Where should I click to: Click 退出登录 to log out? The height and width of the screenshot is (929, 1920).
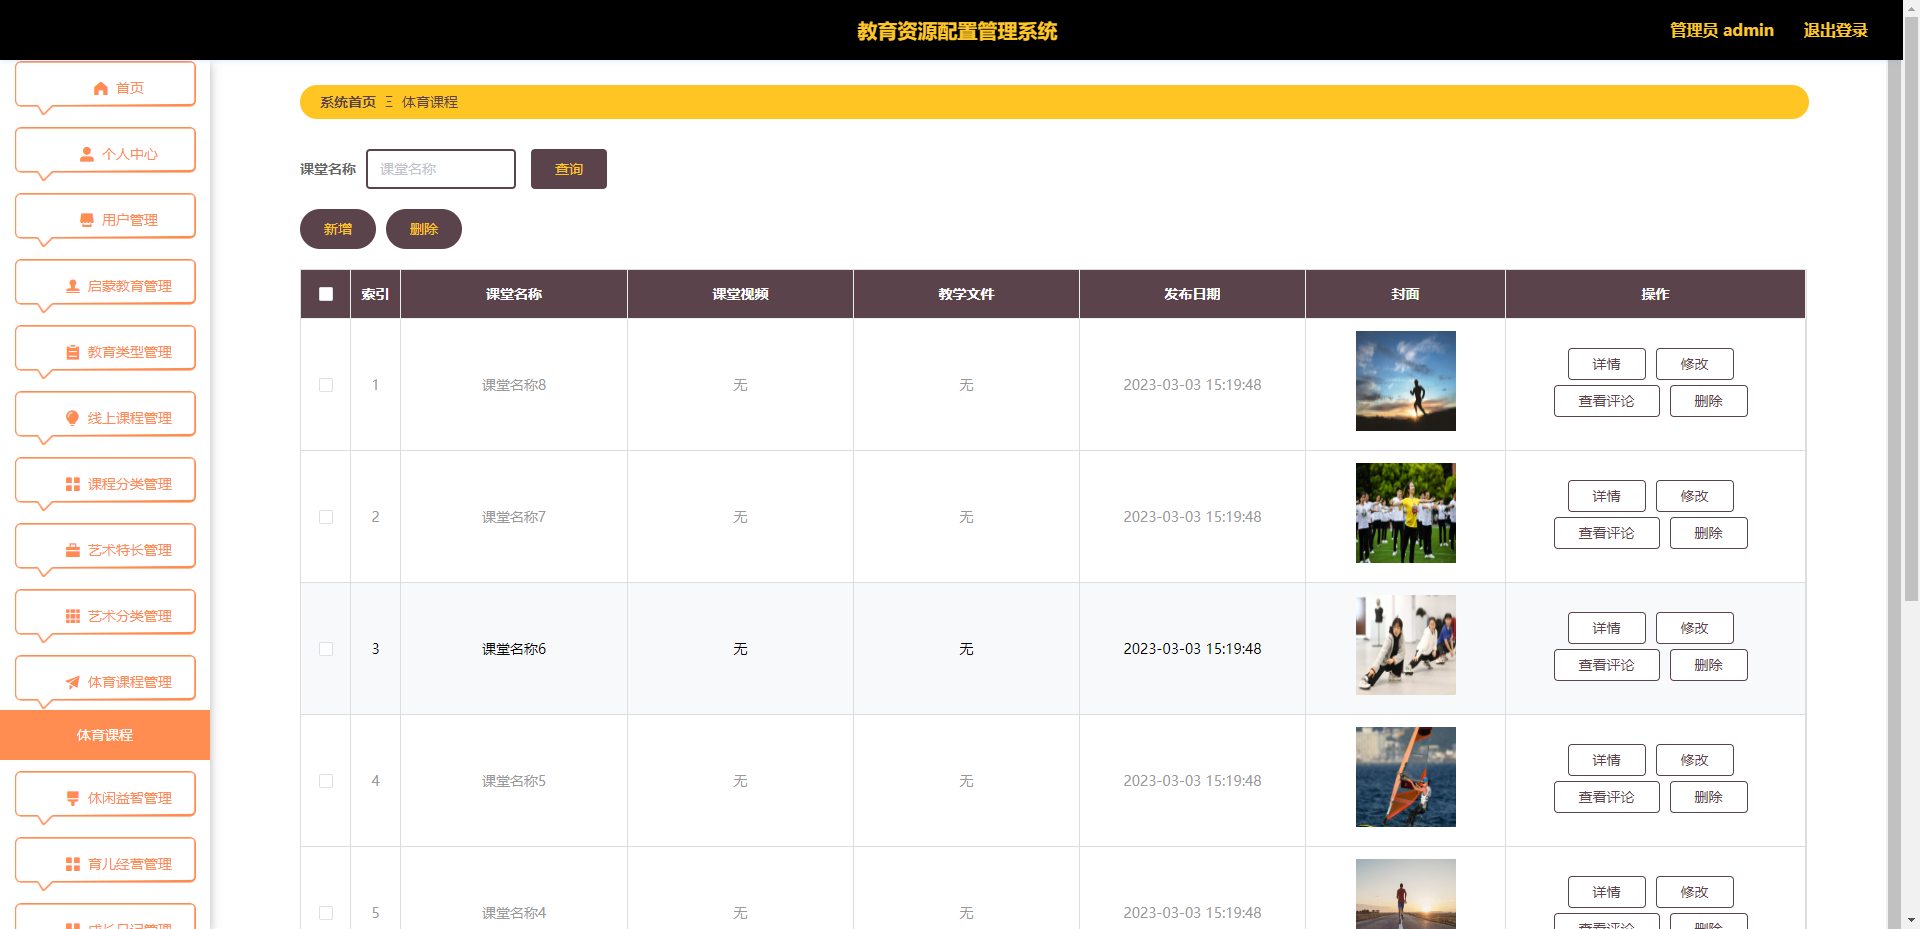click(1835, 30)
